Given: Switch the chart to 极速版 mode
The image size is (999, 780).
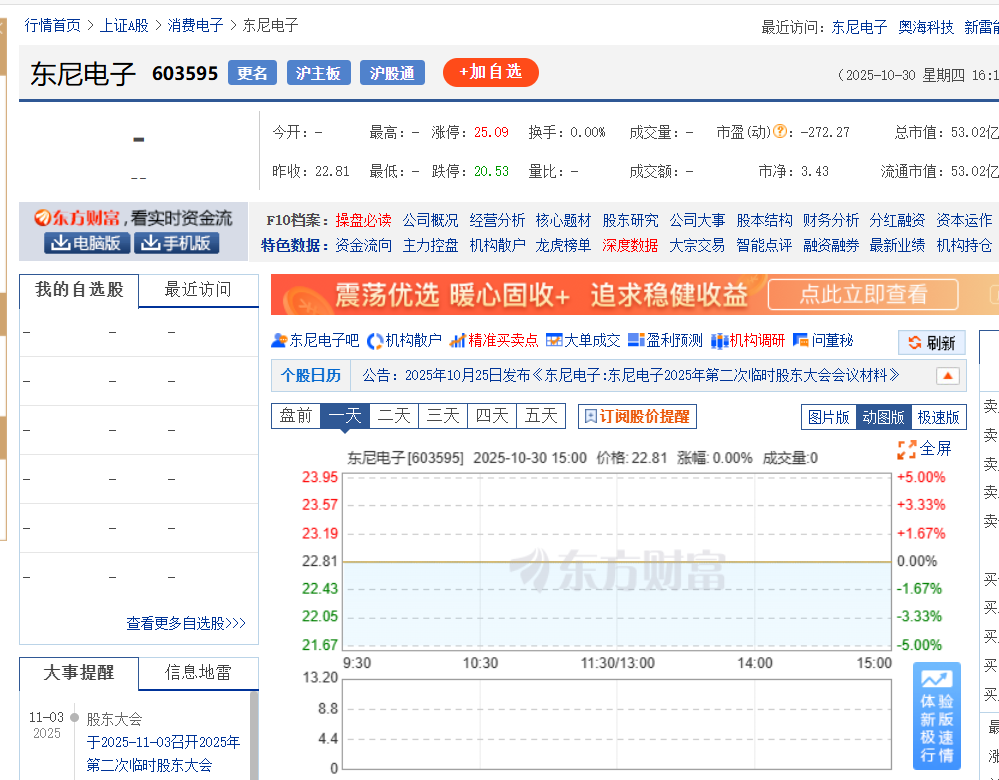Looking at the screenshot, I should pos(938,417).
